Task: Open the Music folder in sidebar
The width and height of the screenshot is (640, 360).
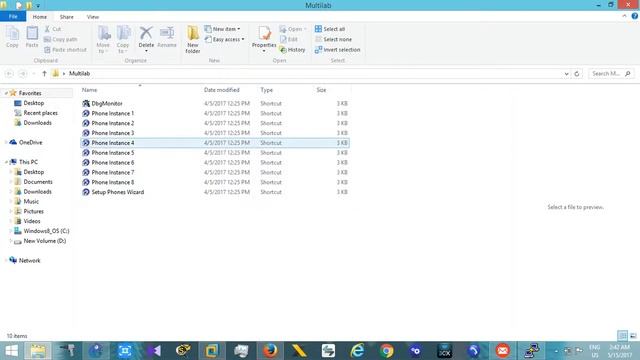Action: [x=27, y=201]
